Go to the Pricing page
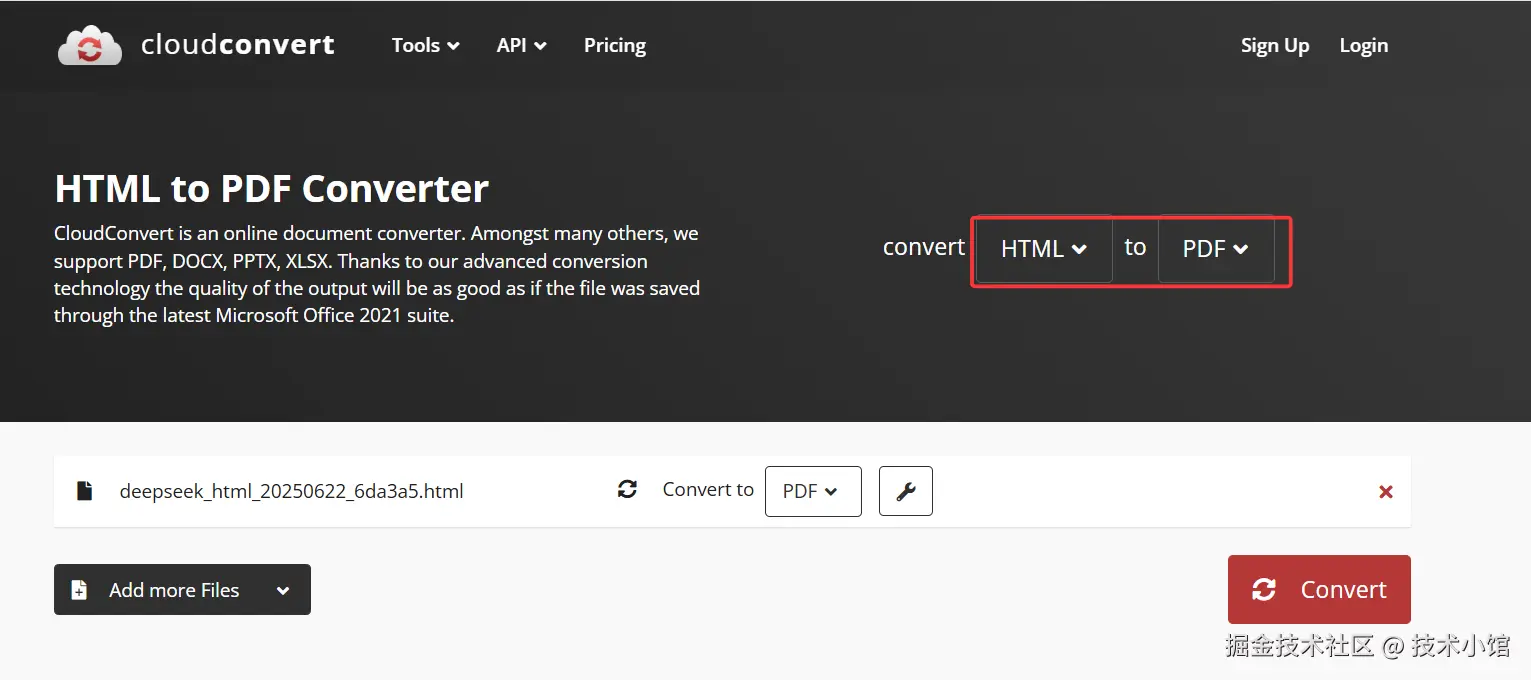This screenshot has width=1531, height=680. [615, 45]
